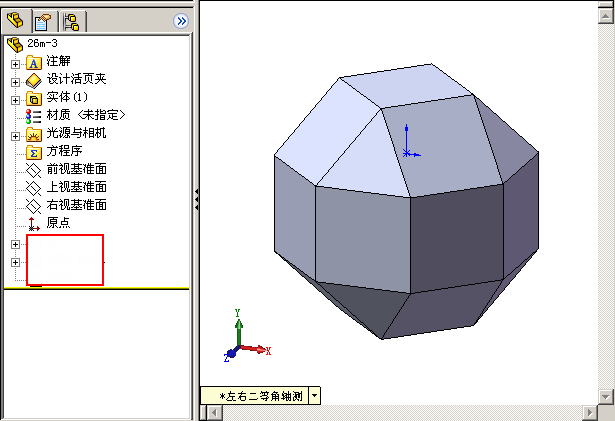This screenshot has width=615, height=421.
Task: Click the panel splitter collapse arrows
Action: point(197,199)
